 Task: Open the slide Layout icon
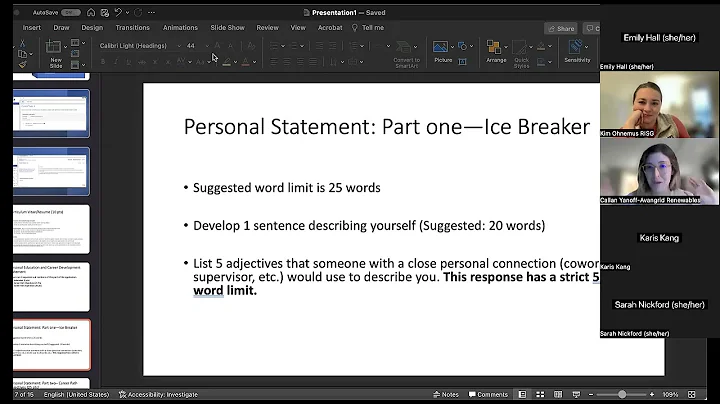75,43
